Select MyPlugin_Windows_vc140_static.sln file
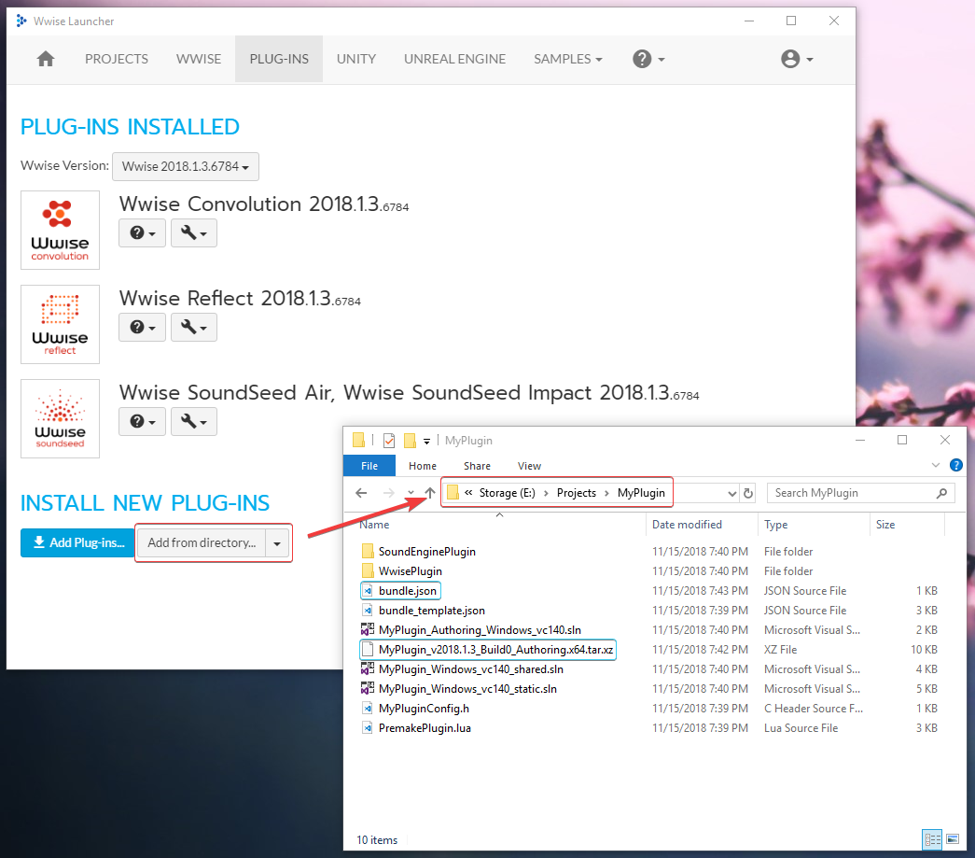 [x=468, y=689]
